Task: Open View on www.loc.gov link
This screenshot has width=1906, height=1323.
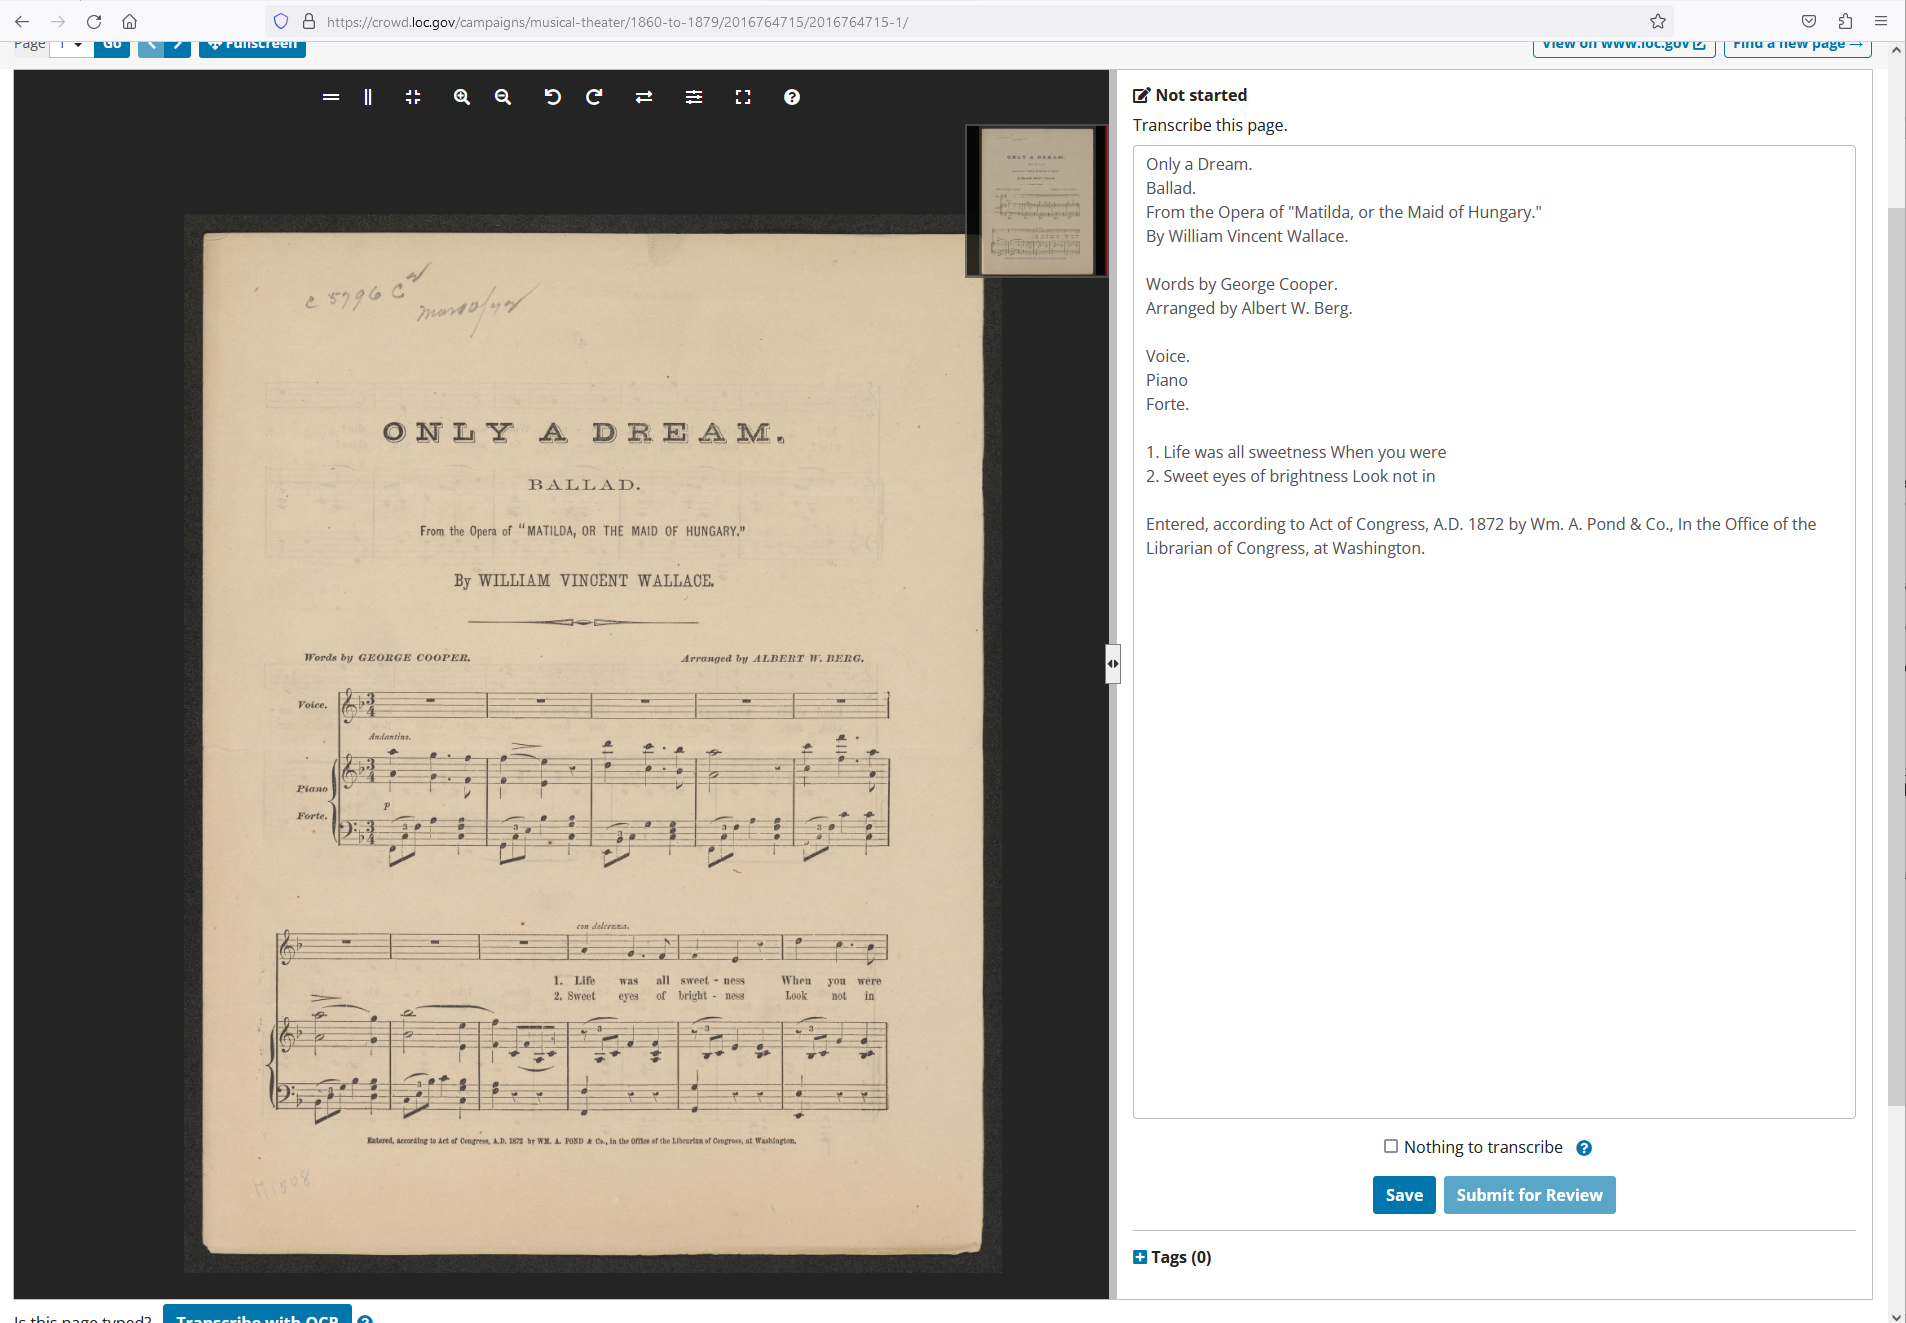Action: (1624, 46)
